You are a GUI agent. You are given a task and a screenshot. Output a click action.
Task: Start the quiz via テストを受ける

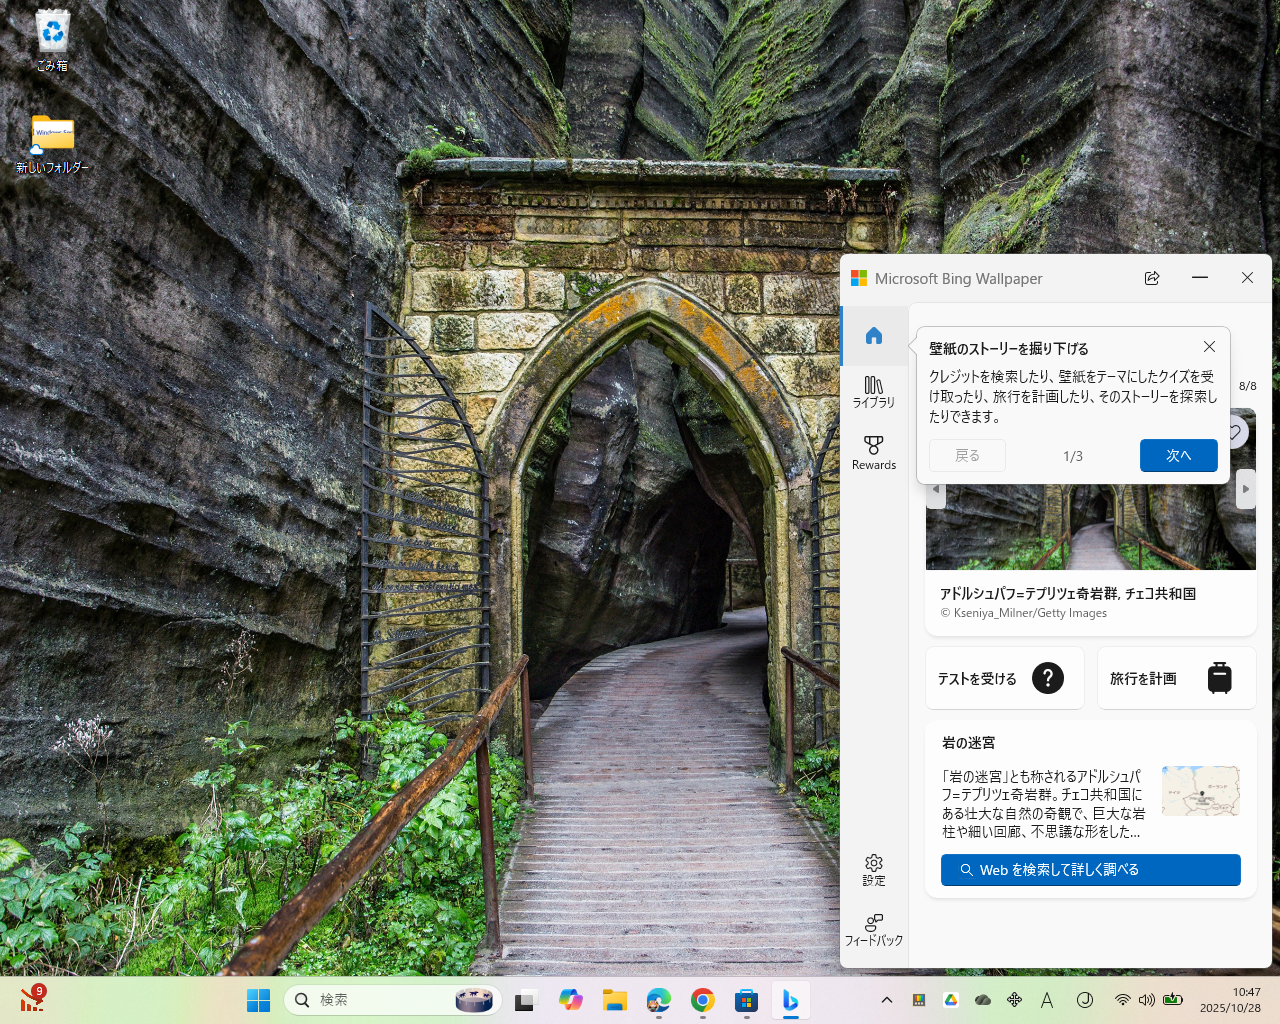coord(1004,678)
